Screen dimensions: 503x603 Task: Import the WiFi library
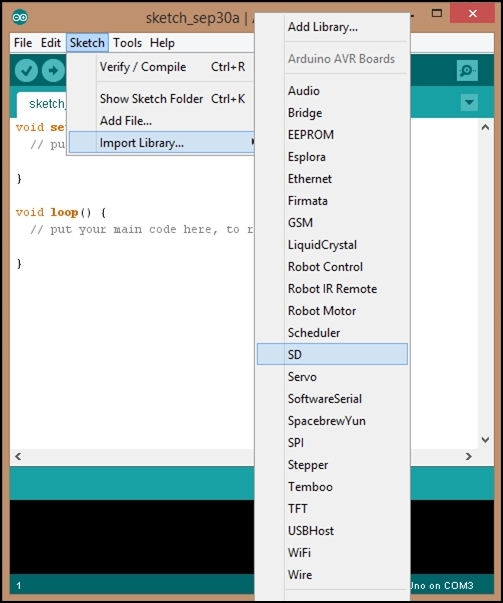click(x=332, y=552)
